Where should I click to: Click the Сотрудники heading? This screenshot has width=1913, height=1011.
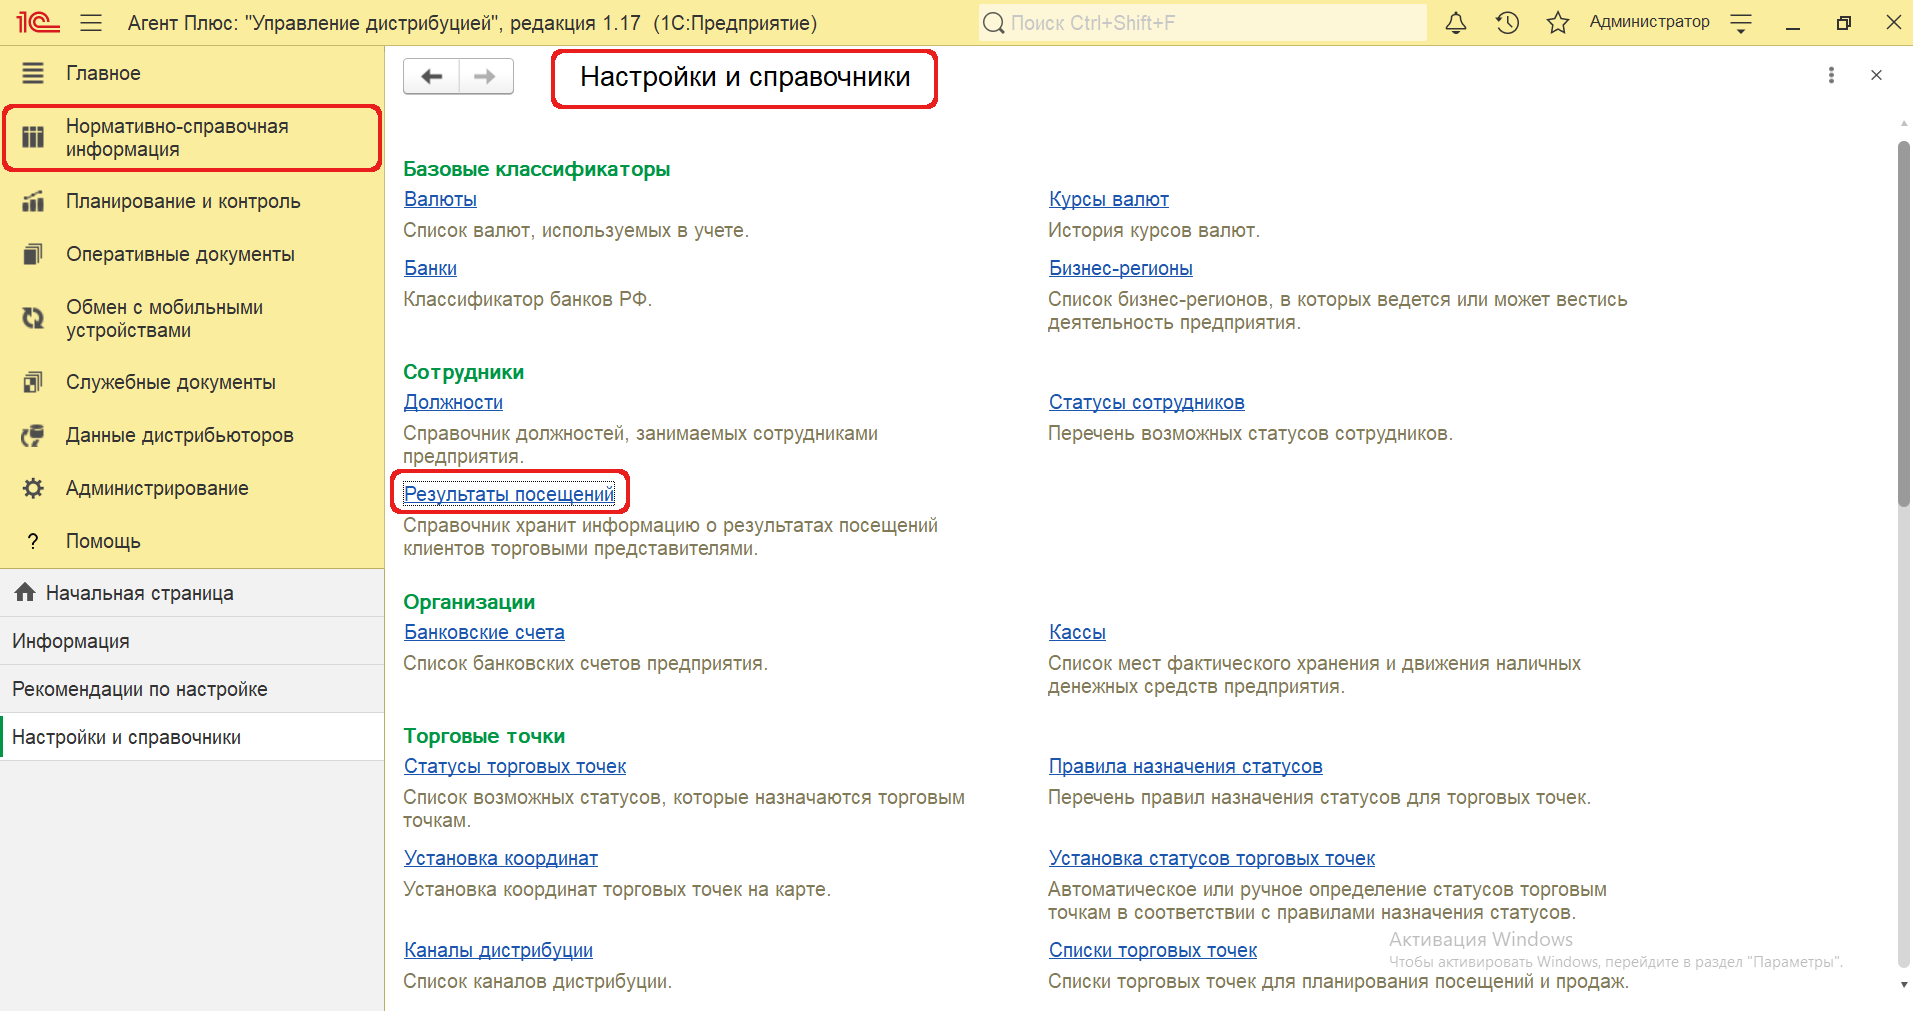click(x=463, y=372)
